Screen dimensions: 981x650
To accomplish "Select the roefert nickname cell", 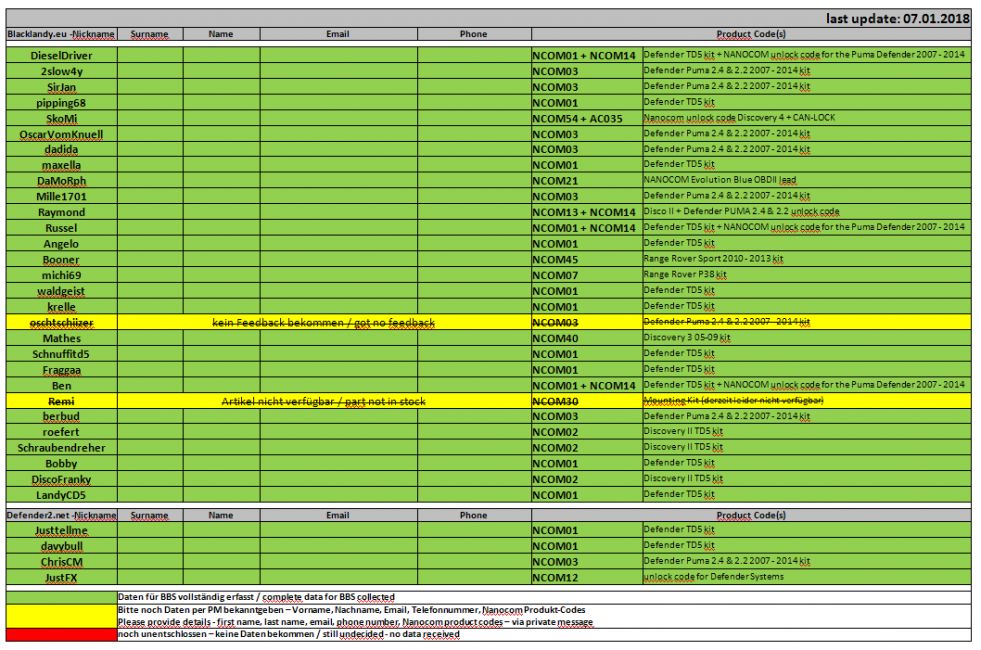I will pyautogui.click(x=61, y=432).
